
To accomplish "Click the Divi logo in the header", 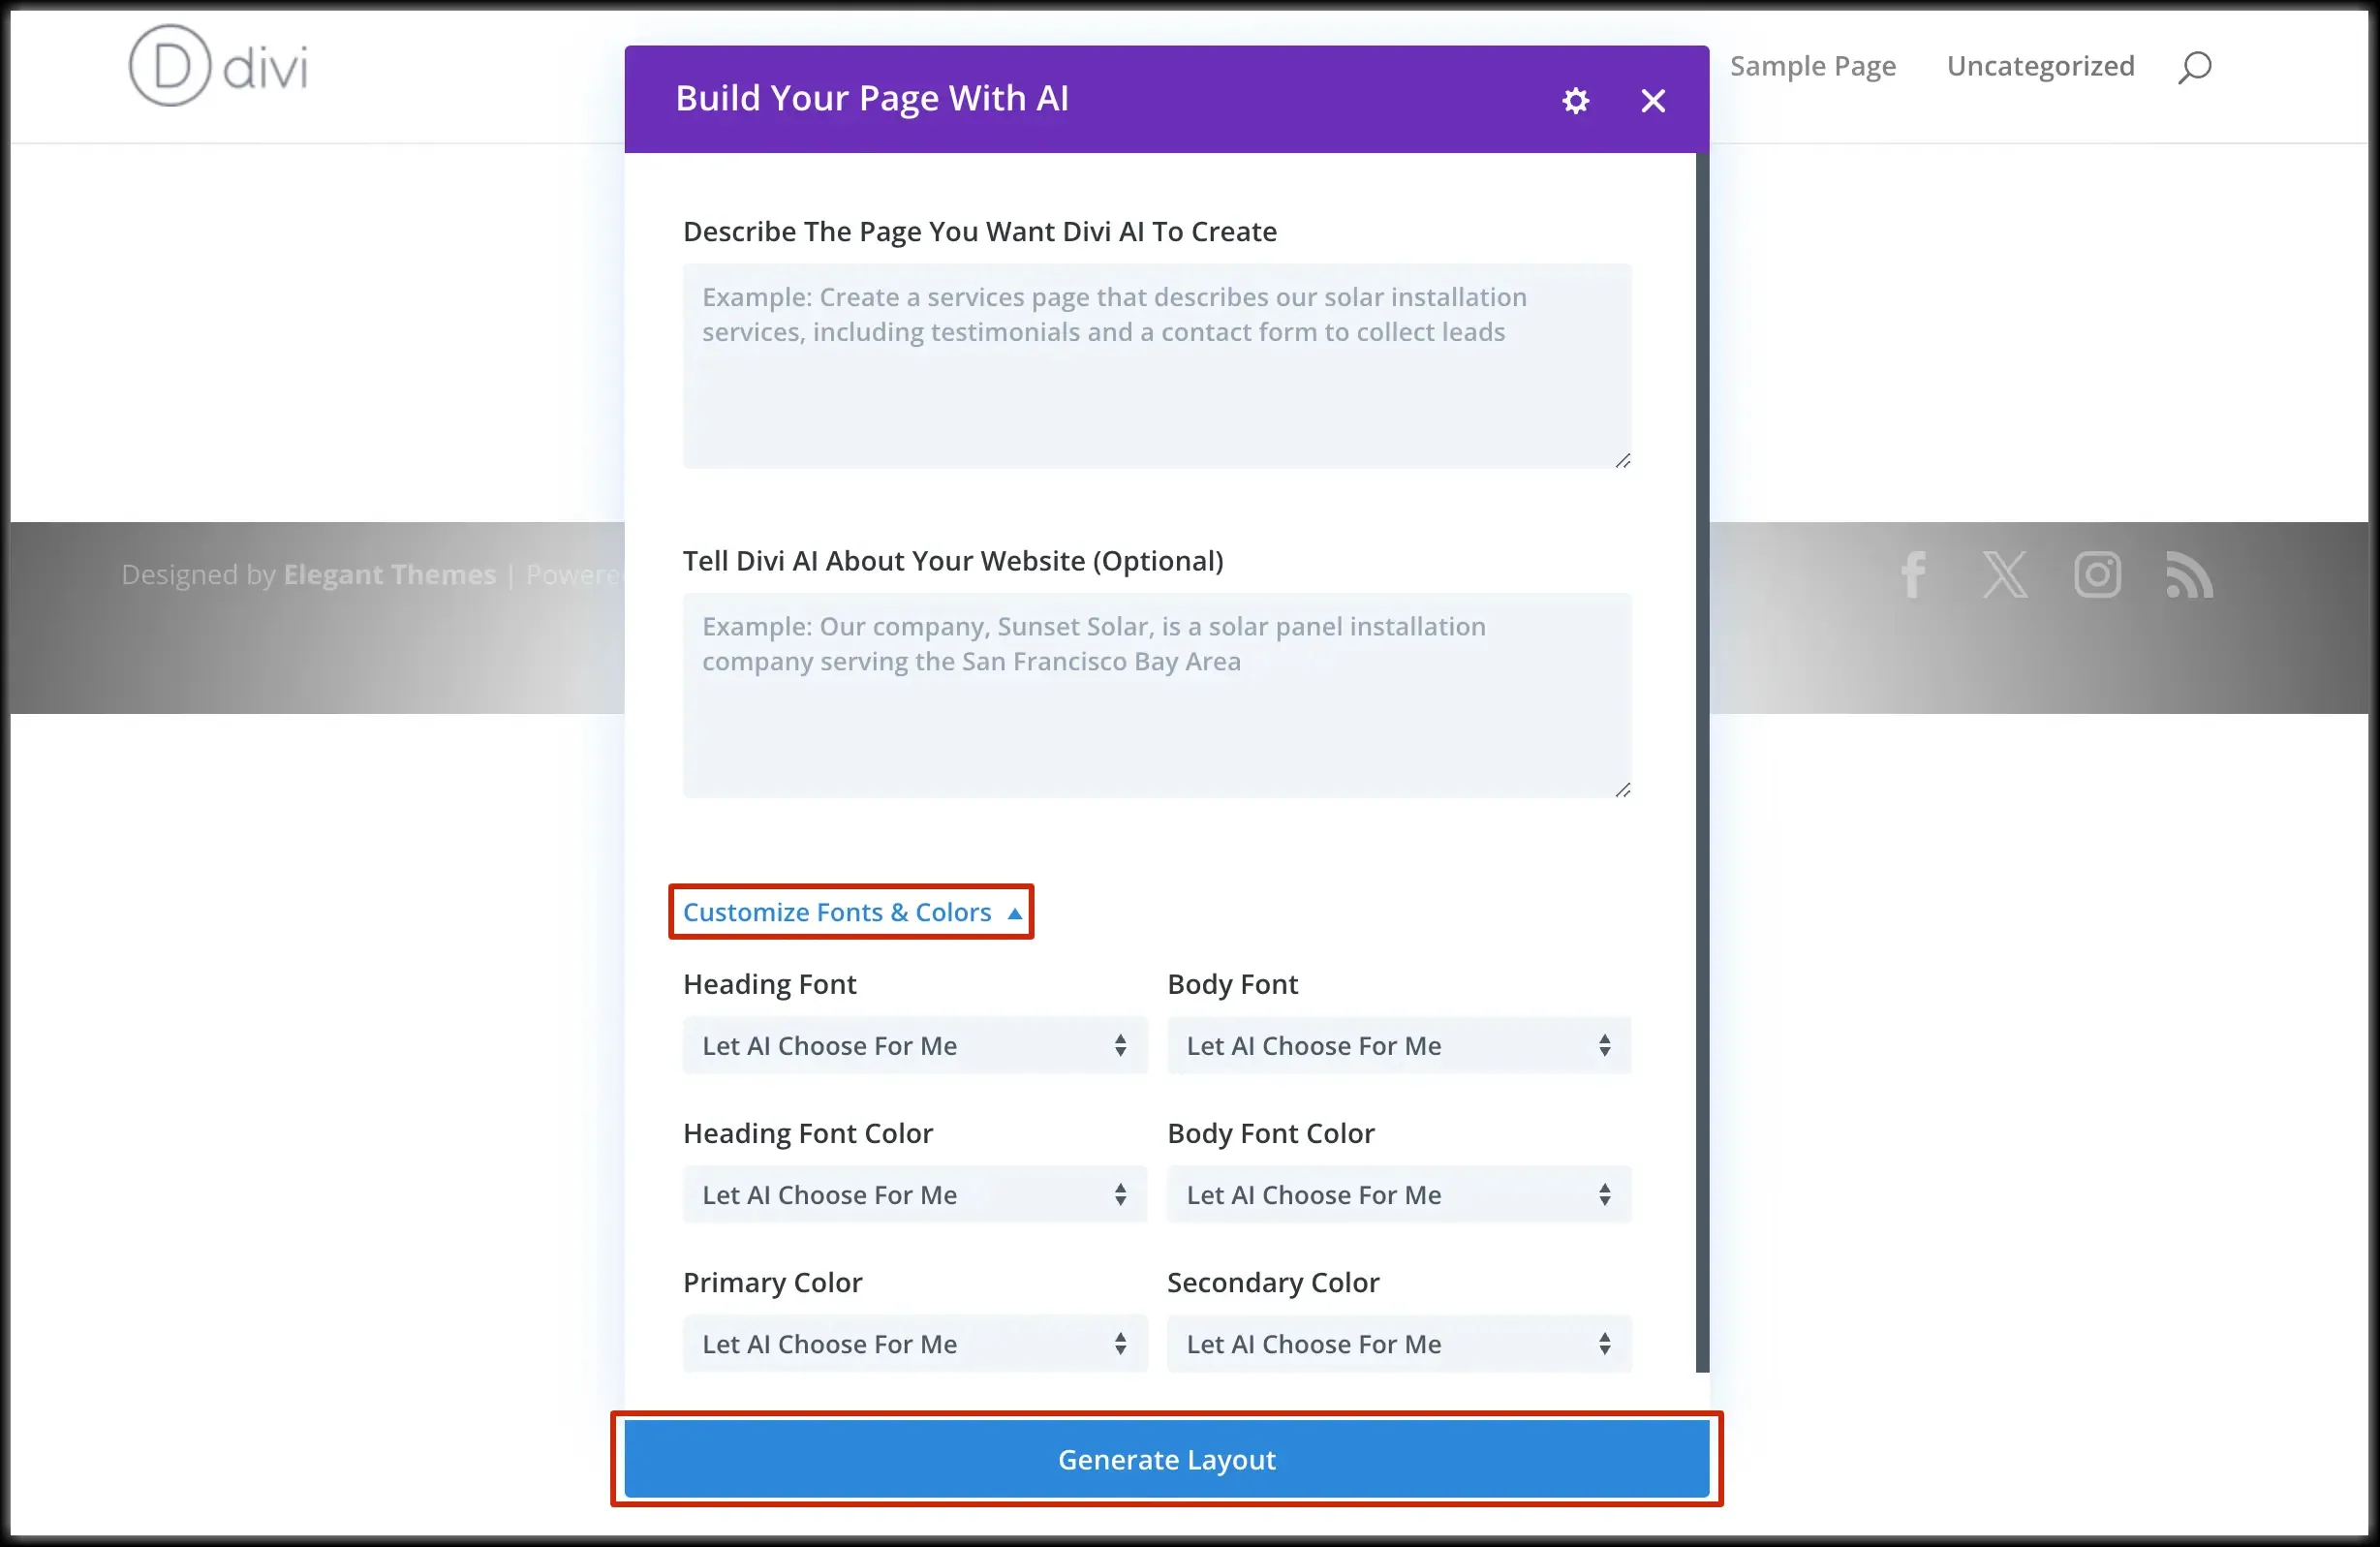I will click(218, 66).
